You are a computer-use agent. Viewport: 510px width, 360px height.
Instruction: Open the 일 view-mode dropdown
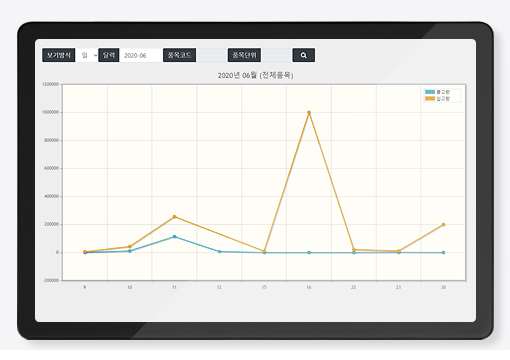pos(87,55)
